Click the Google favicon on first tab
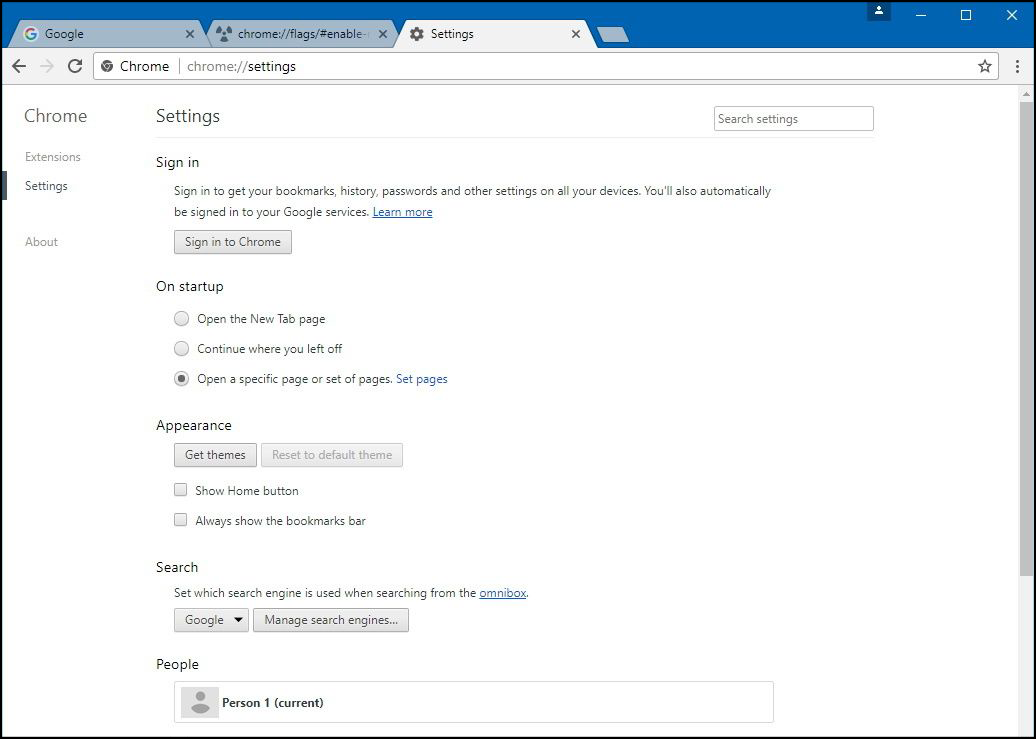Screen dimensions: 1036x739 (x=30, y=34)
